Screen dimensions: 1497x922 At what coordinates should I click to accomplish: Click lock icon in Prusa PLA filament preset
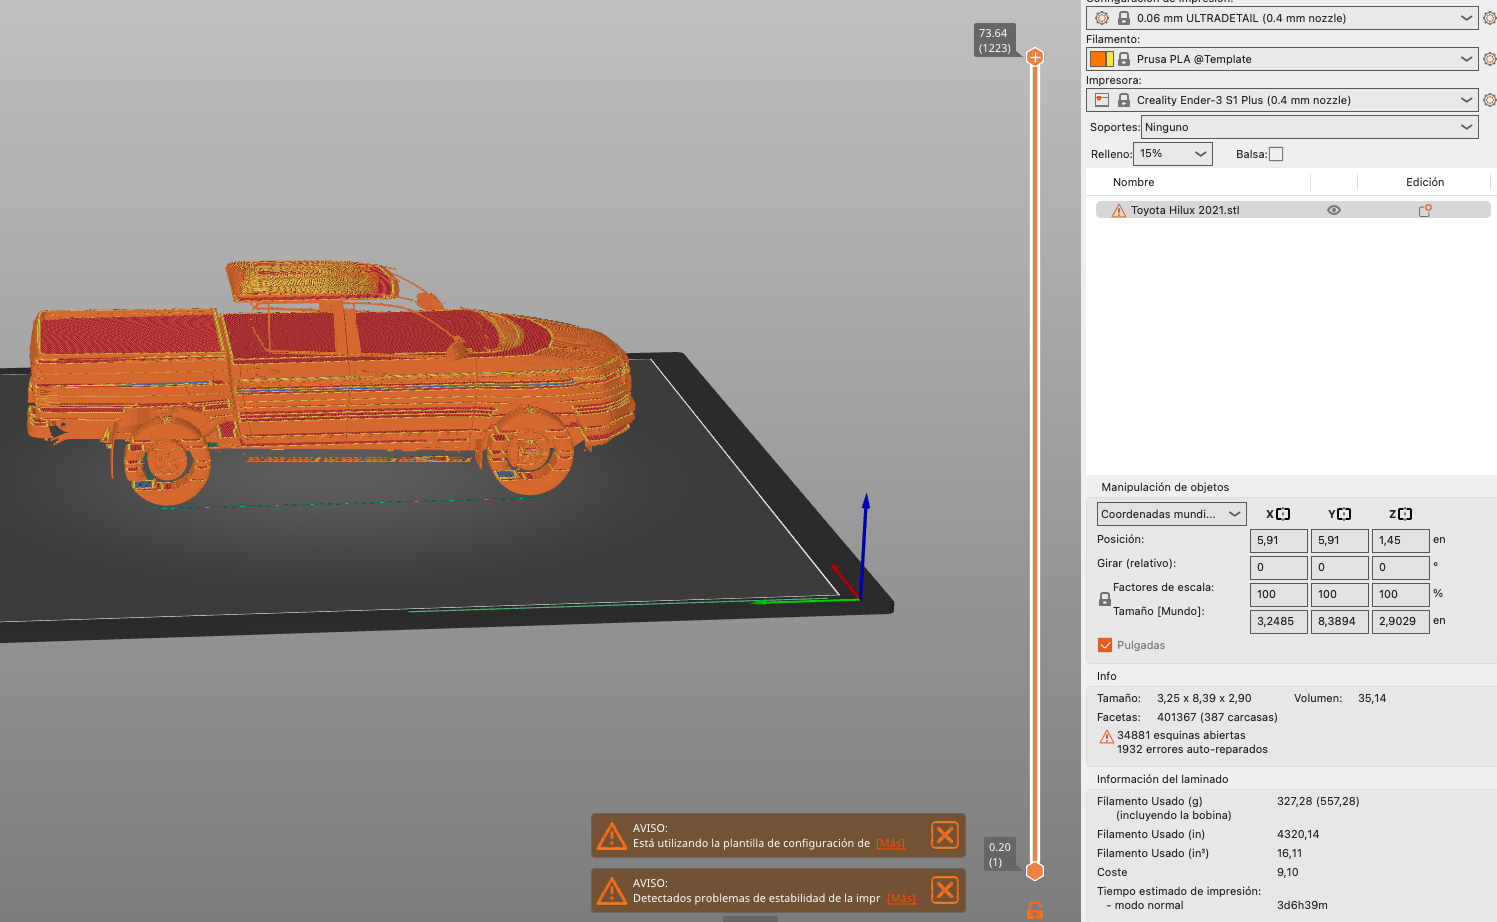pyautogui.click(x=1124, y=59)
